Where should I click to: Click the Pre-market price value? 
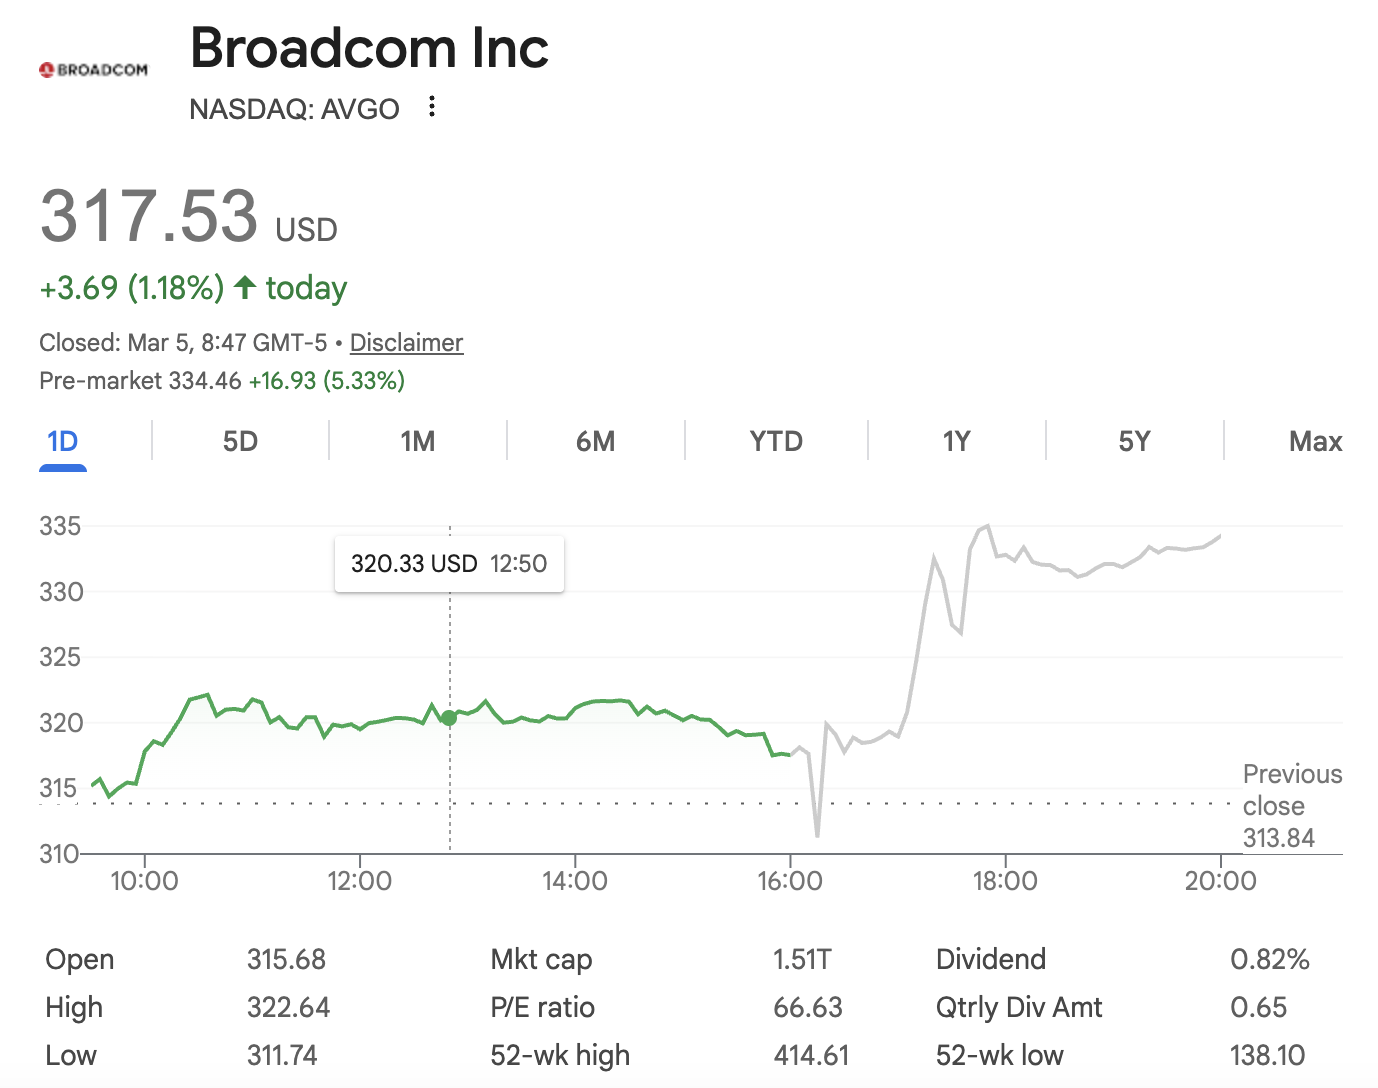tap(208, 380)
